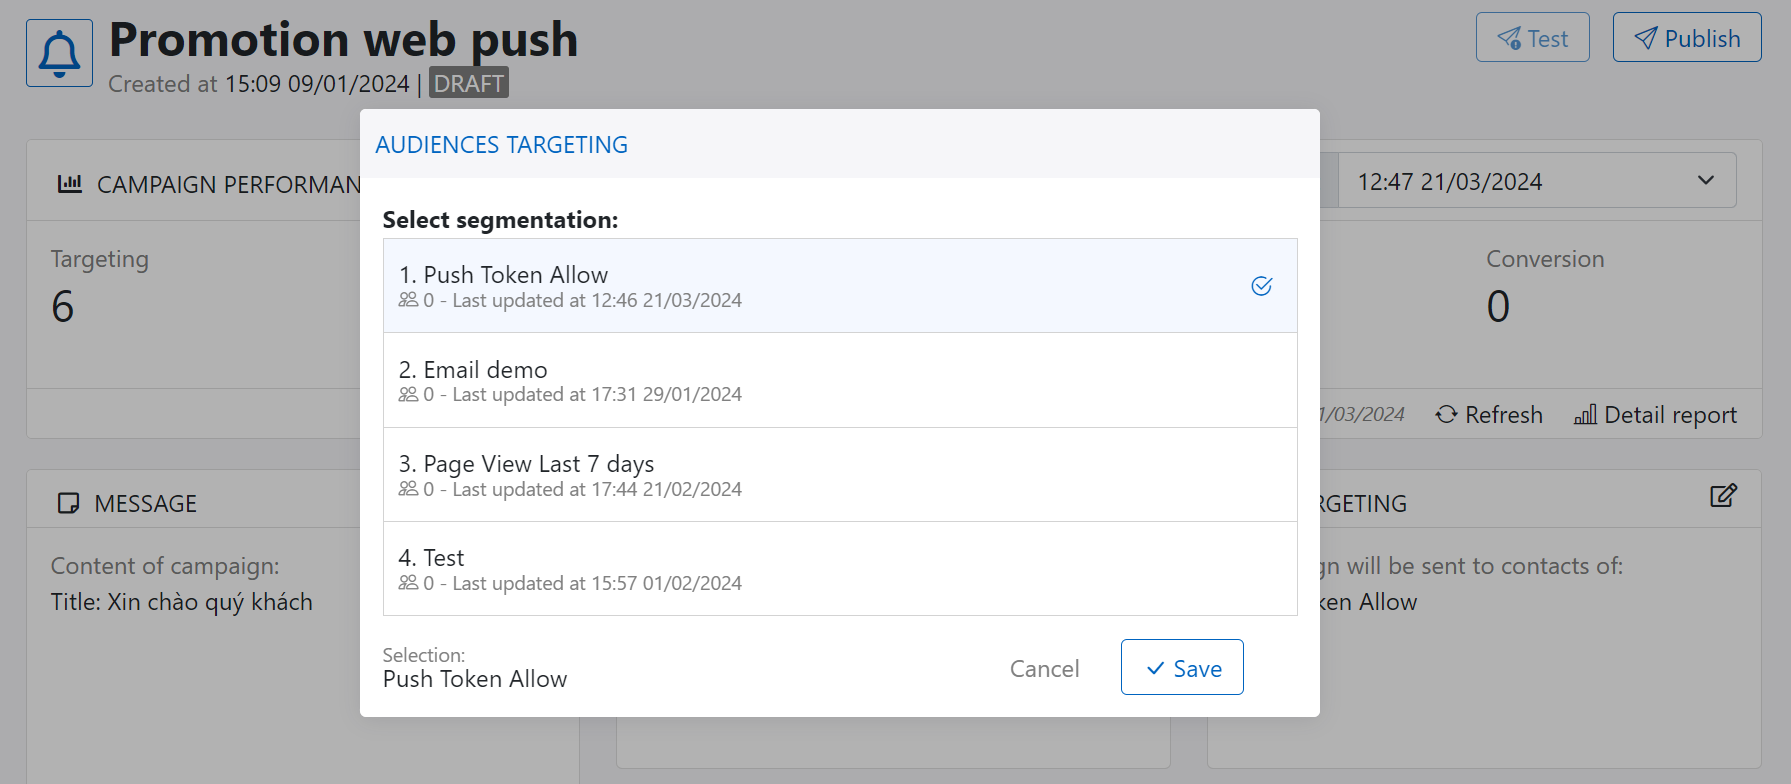Select the Page View Last 7 days segment
This screenshot has height=784, width=1791.
coord(840,475)
